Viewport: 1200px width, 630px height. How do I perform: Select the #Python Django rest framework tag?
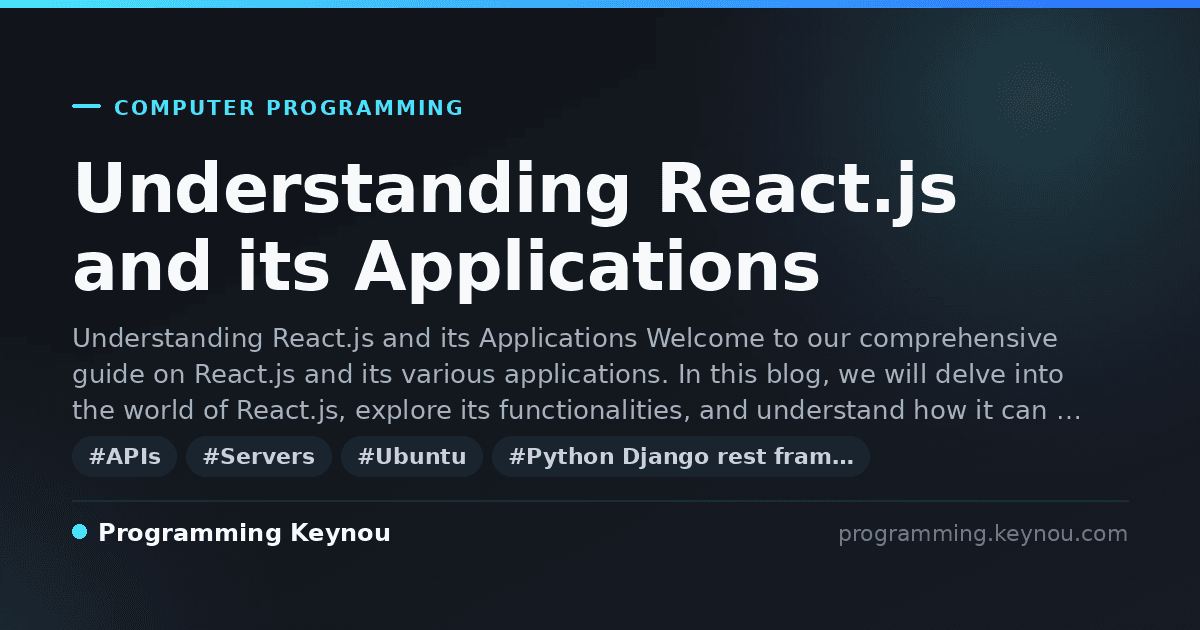[x=681, y=457]
